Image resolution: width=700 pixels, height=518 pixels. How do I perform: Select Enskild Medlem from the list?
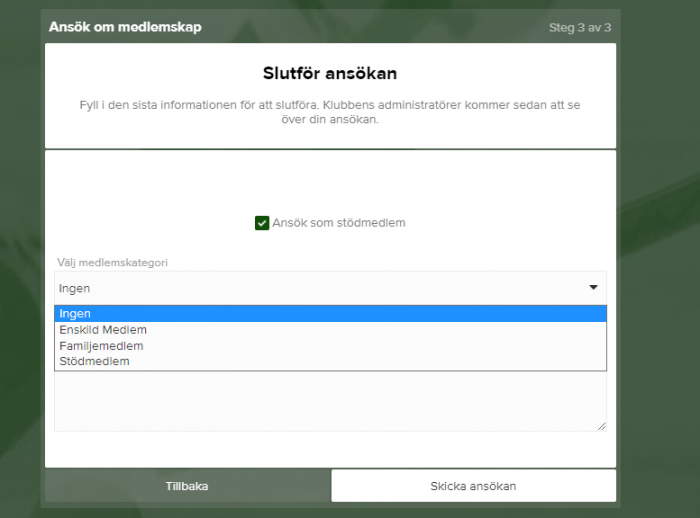pos(103,330)
